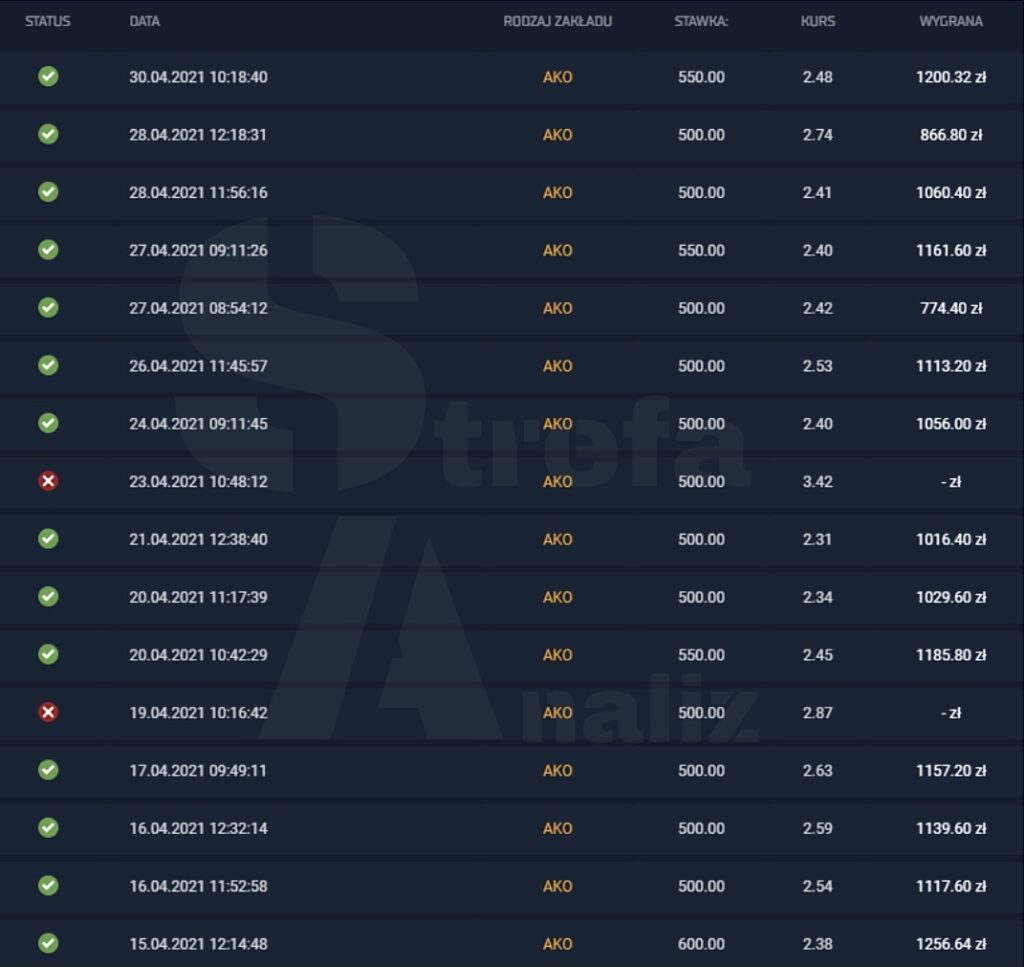The height and width of the screenshot is (967, 1024).
Task: Click the winnings value 1161.60 zł
Action: tap(951, 251)
